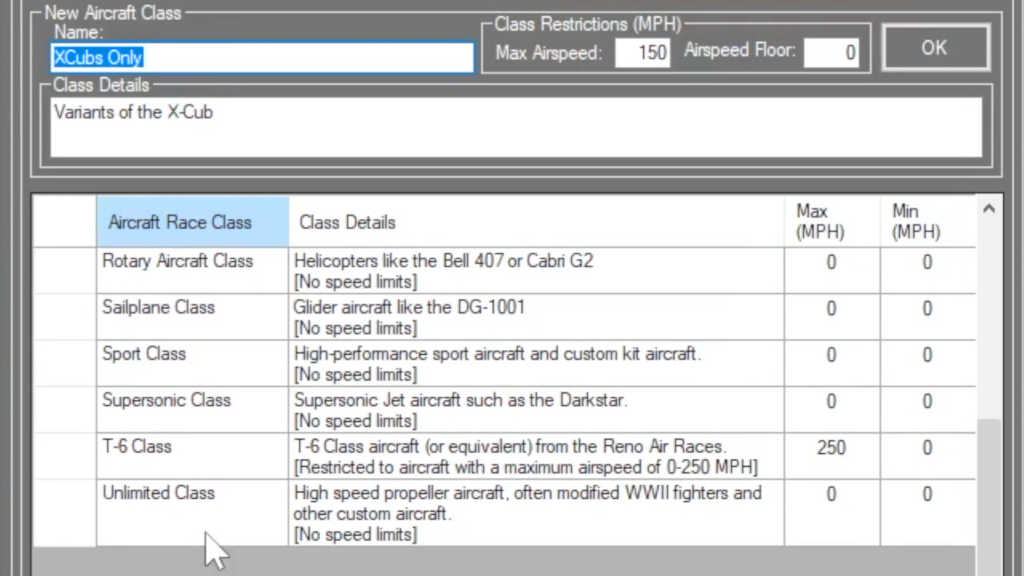Click the Unlimited Class details text cell
The height and width of the screenshot is (576, 1024).
[528, 513]
